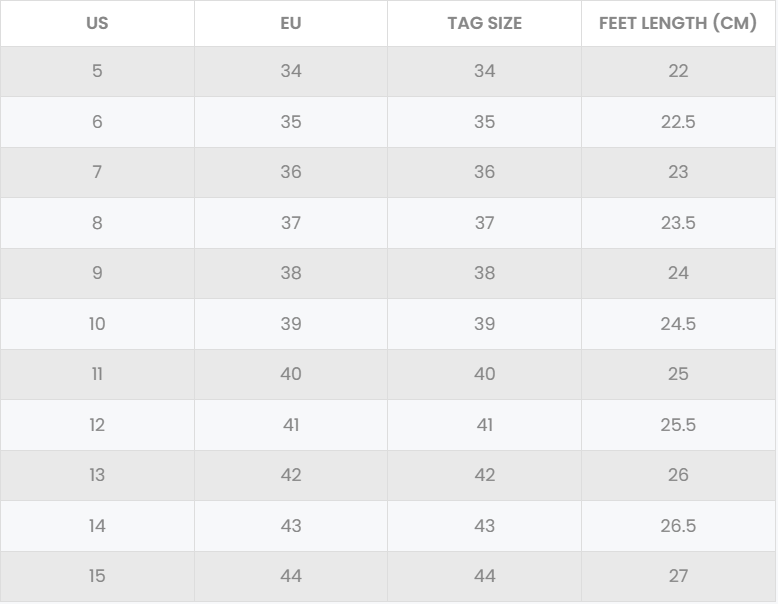Click EU column value 36
The height and width of the screenshot is (604, 778).
[291, 172]
